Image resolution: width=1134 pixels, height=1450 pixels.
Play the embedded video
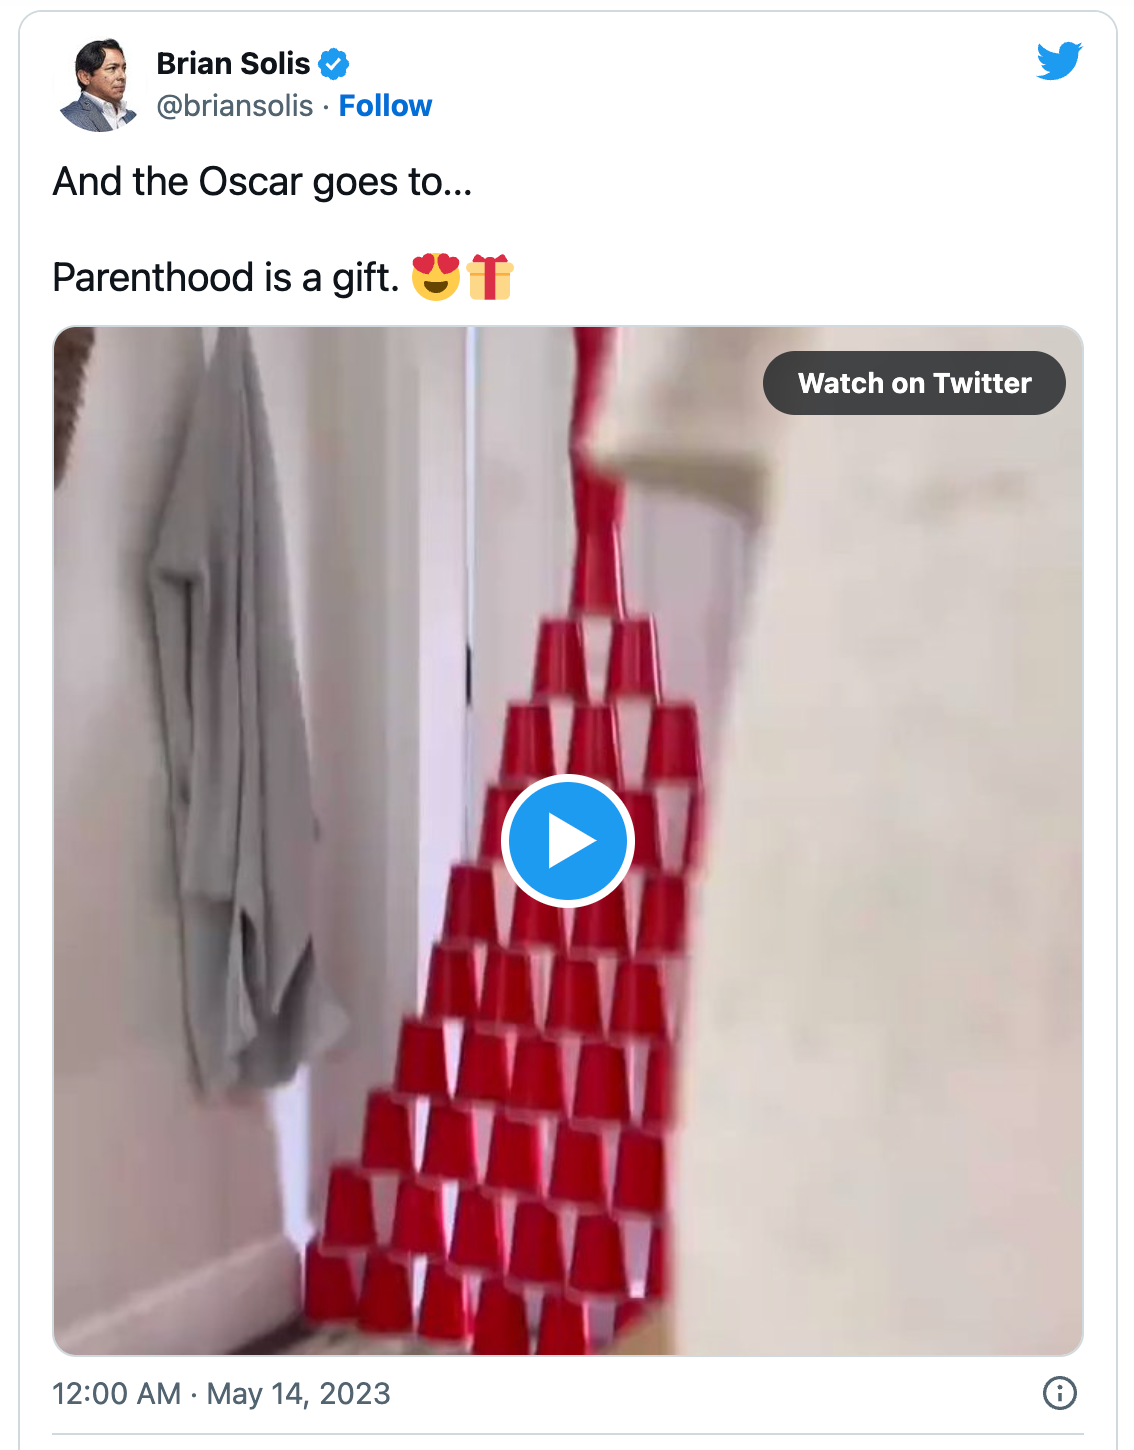pyautogui.click(x=567, y=841)
